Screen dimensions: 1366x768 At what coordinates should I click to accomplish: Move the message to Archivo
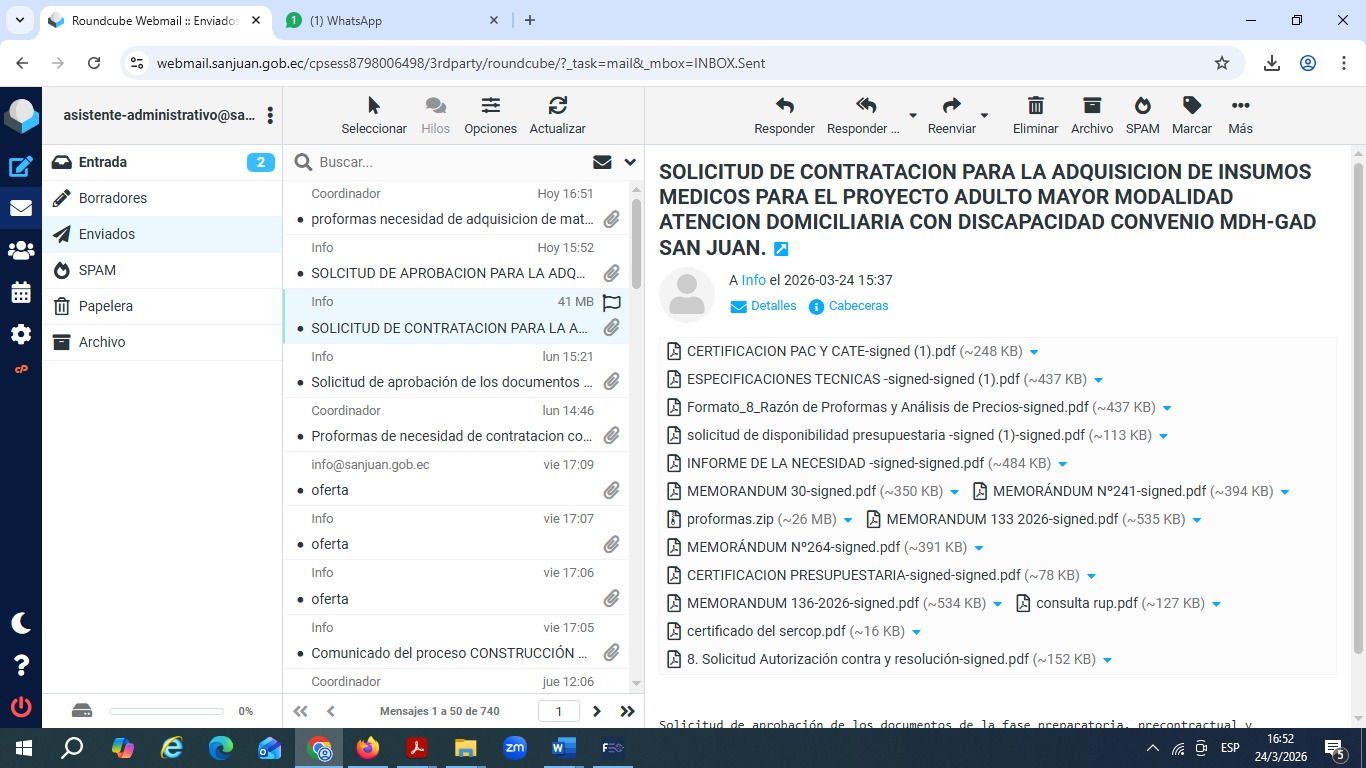click(1091, 115)
